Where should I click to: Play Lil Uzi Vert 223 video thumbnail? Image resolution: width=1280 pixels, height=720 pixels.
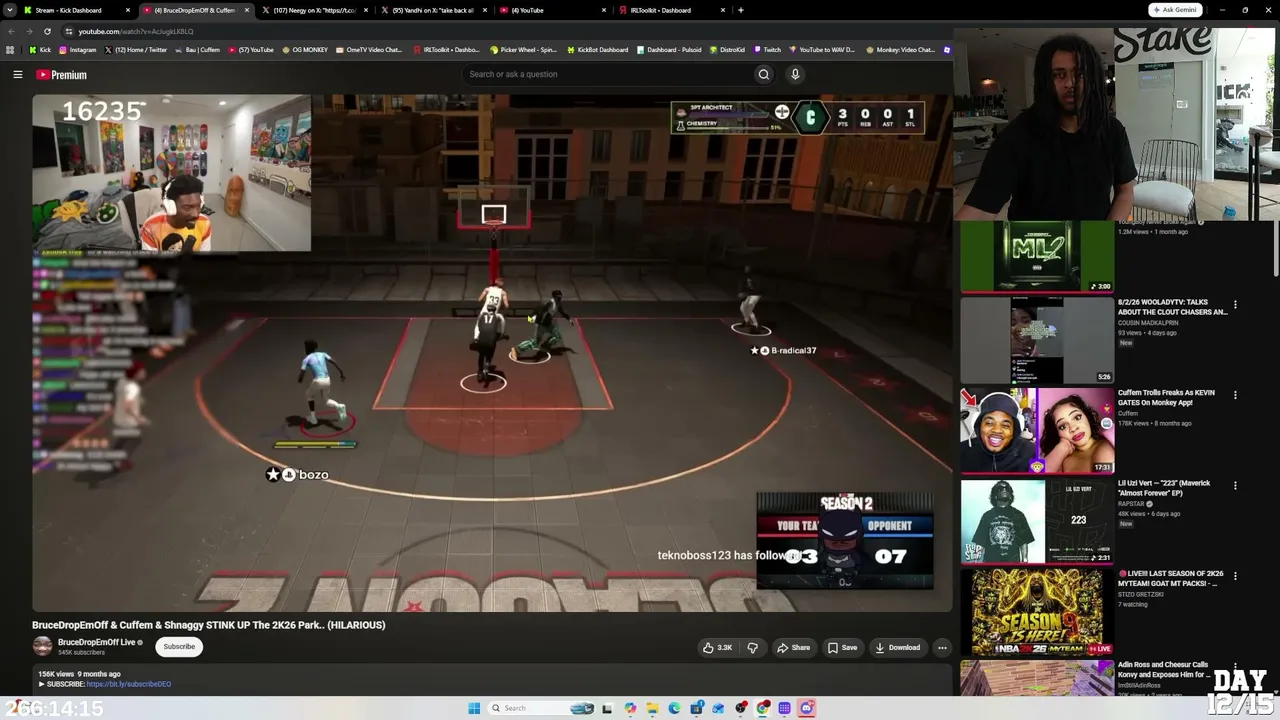click(1037, 521)
